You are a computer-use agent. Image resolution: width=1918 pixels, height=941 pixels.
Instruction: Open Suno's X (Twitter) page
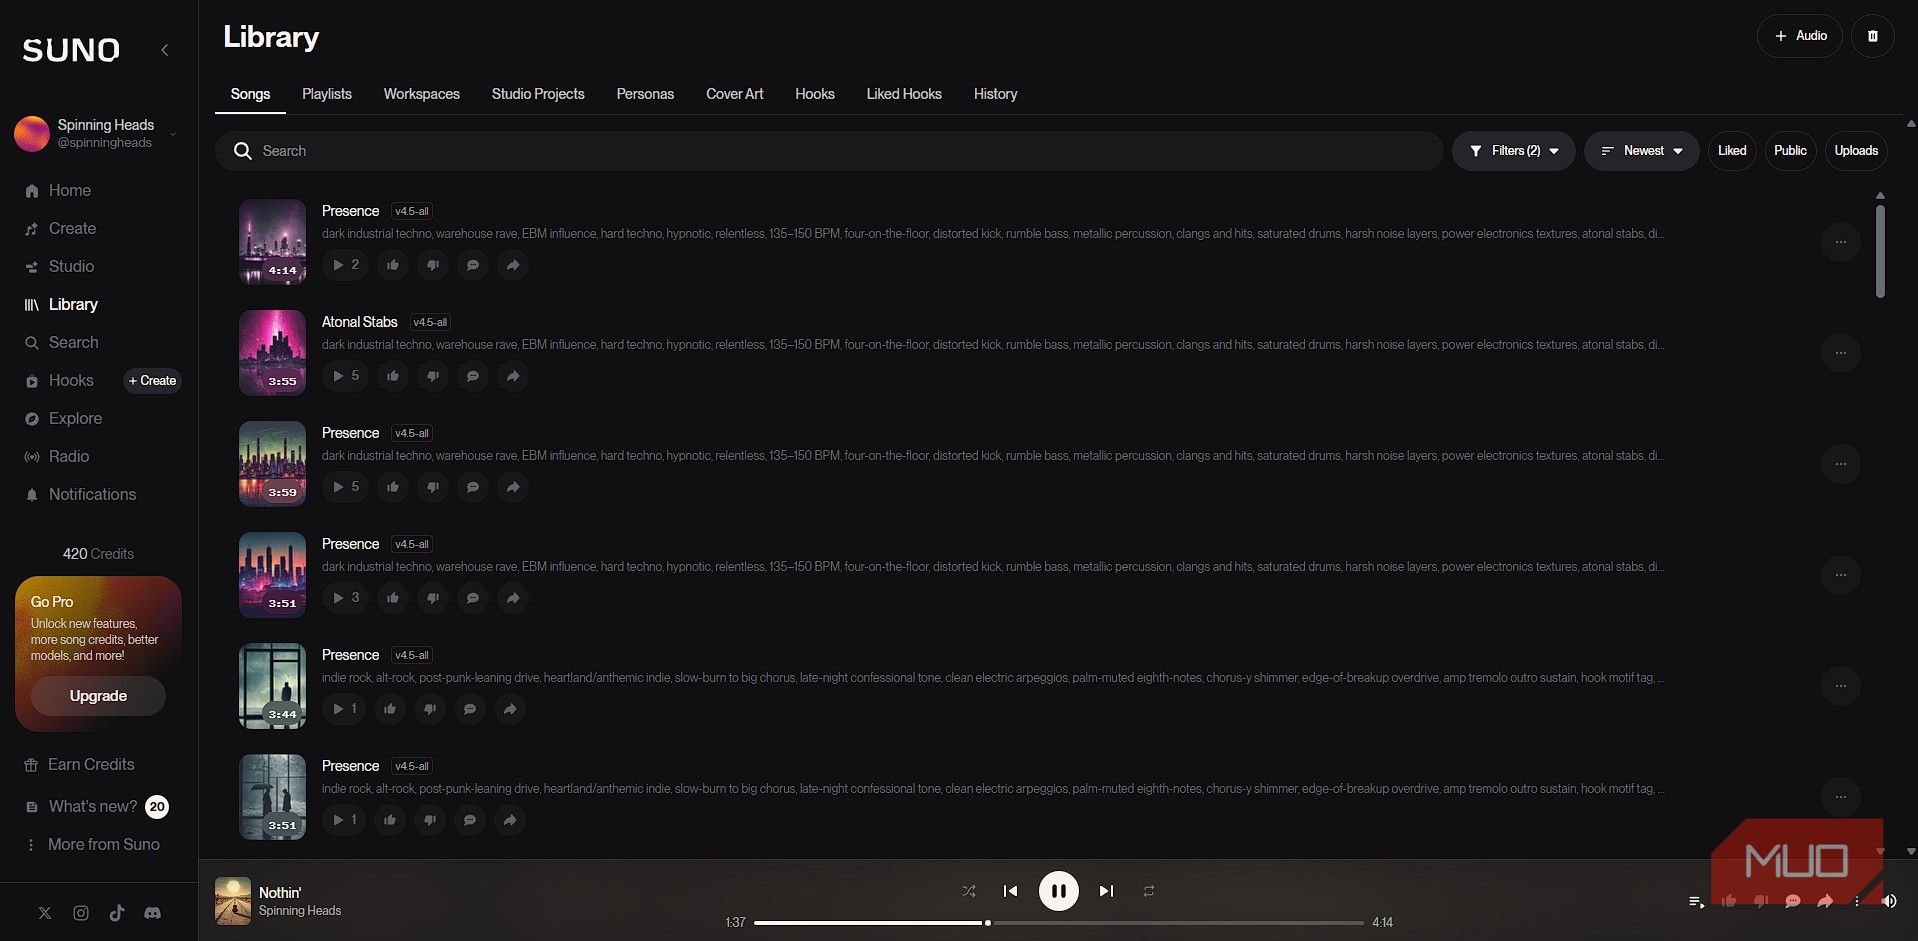45,913
